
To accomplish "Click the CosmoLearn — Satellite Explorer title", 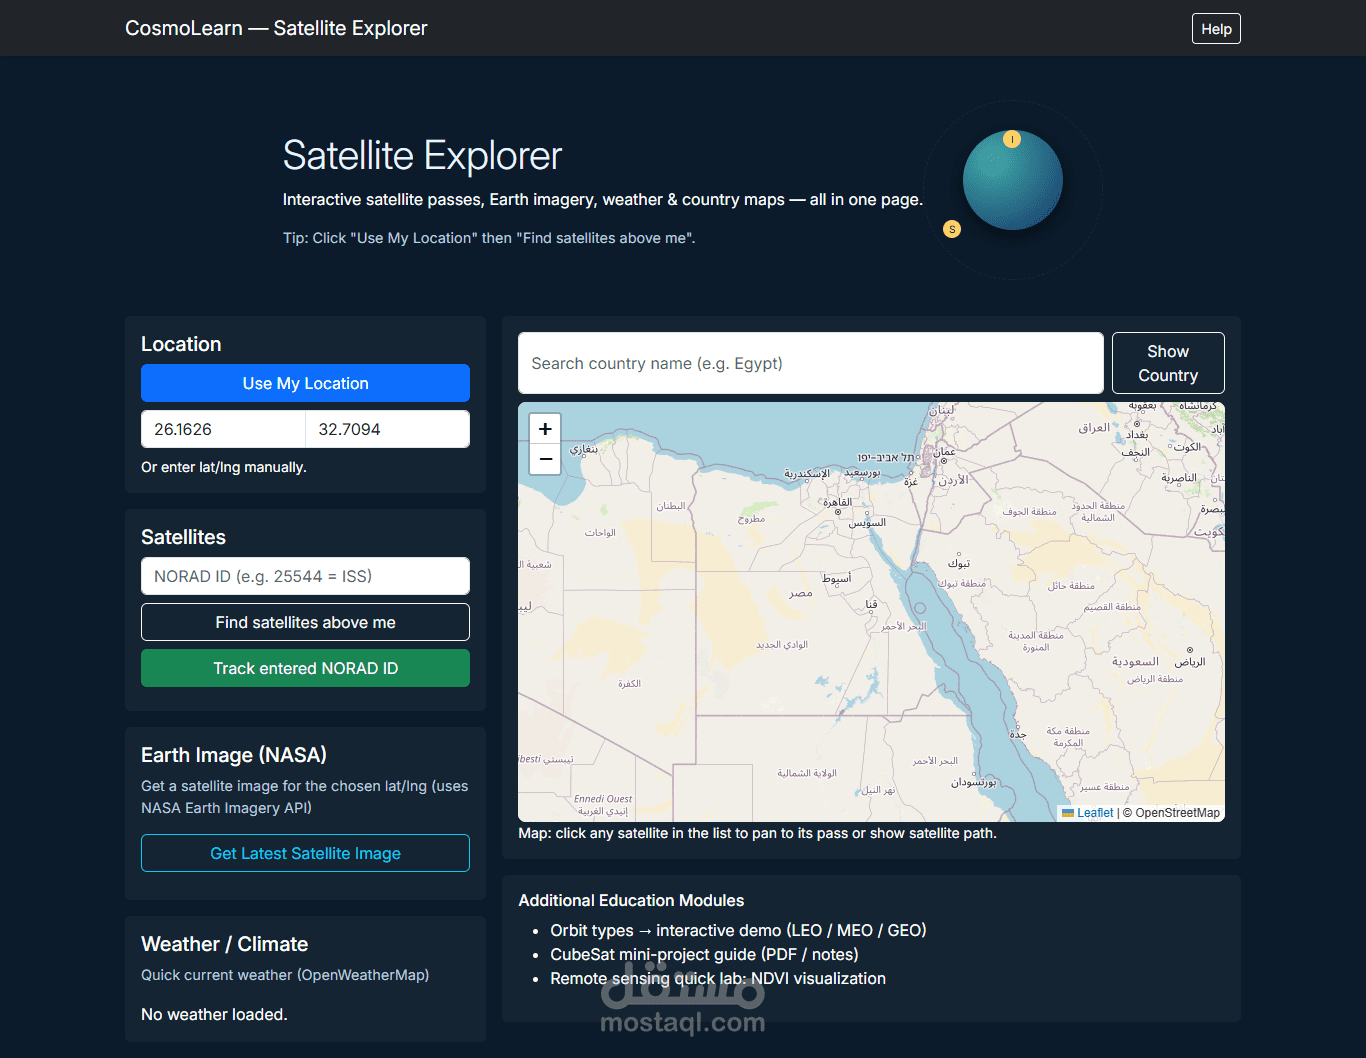I will point(276,28).
